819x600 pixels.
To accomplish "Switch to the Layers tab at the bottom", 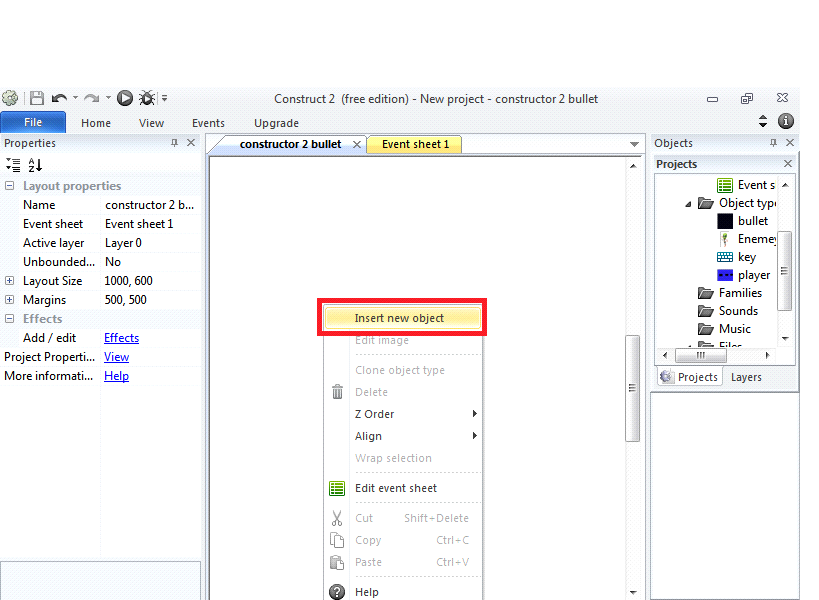I will tap(745, 377).
